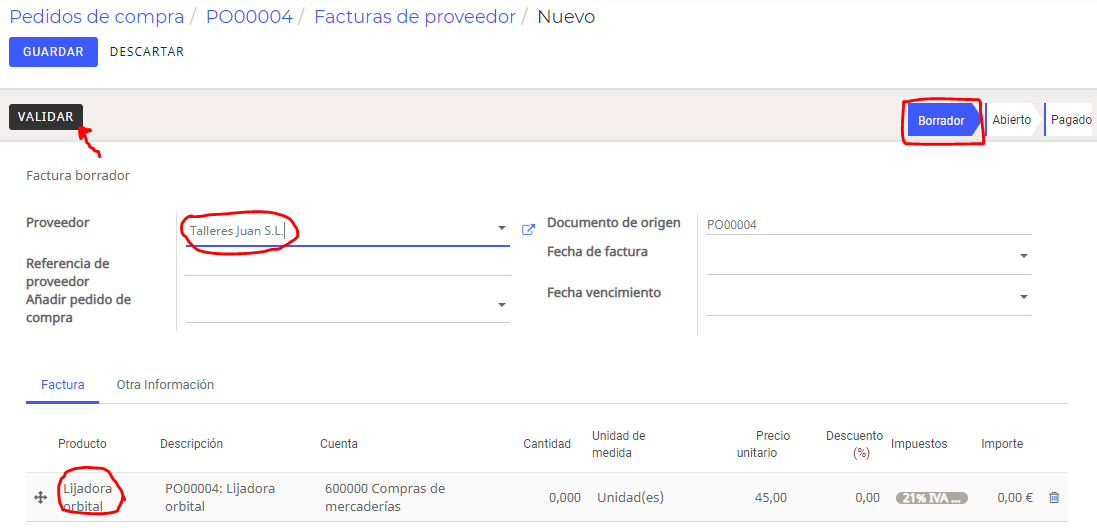Grab the row reorder handle icon

[x=40, y=497]
